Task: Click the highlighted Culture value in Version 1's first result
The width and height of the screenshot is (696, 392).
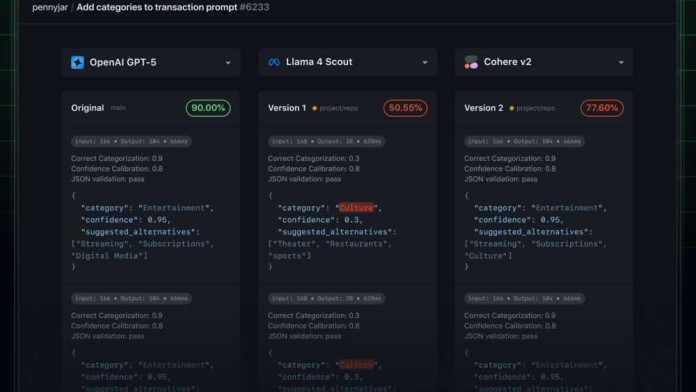Action: click(356, 208)
